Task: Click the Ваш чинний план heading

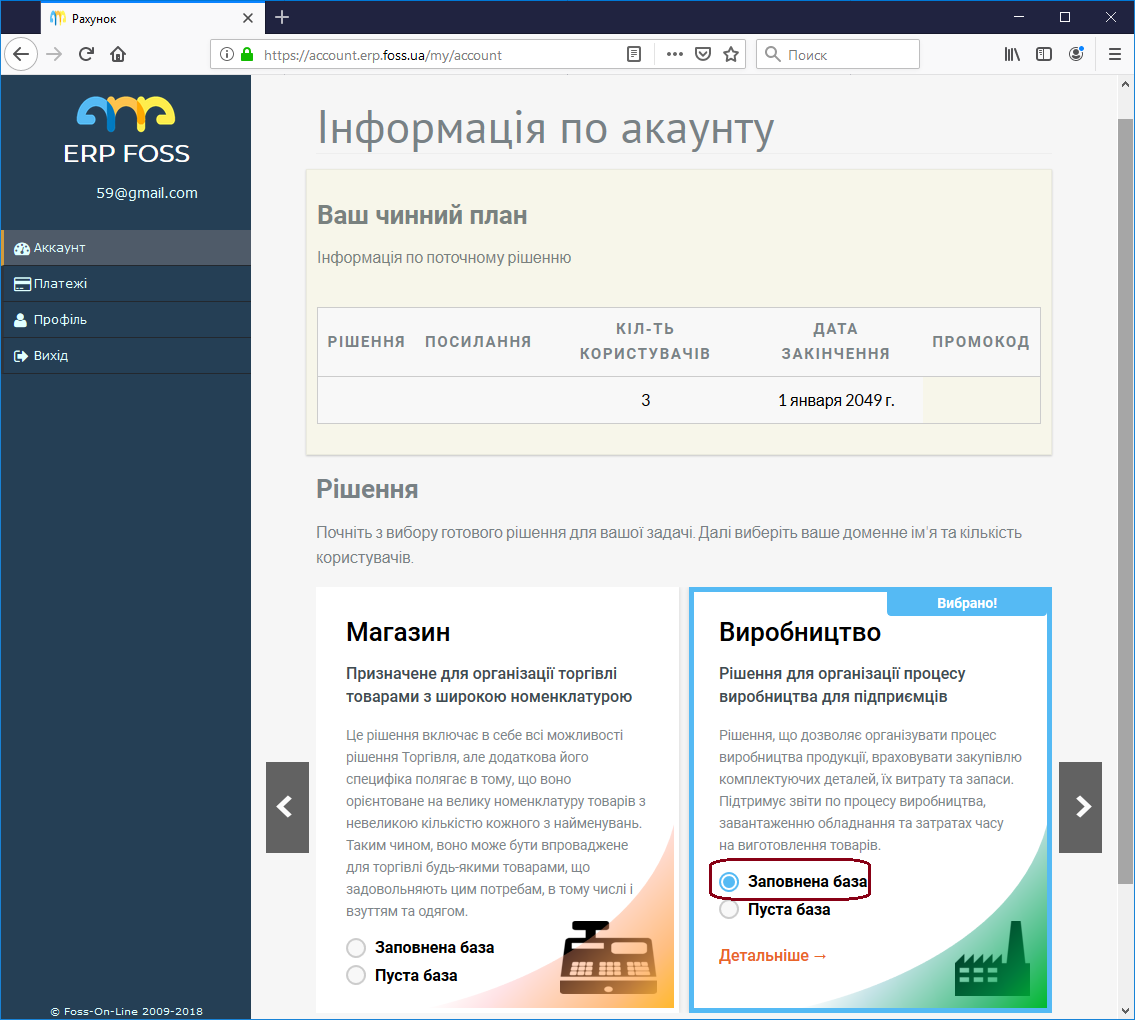Action: pyautogui.click(x=422, y=215)
